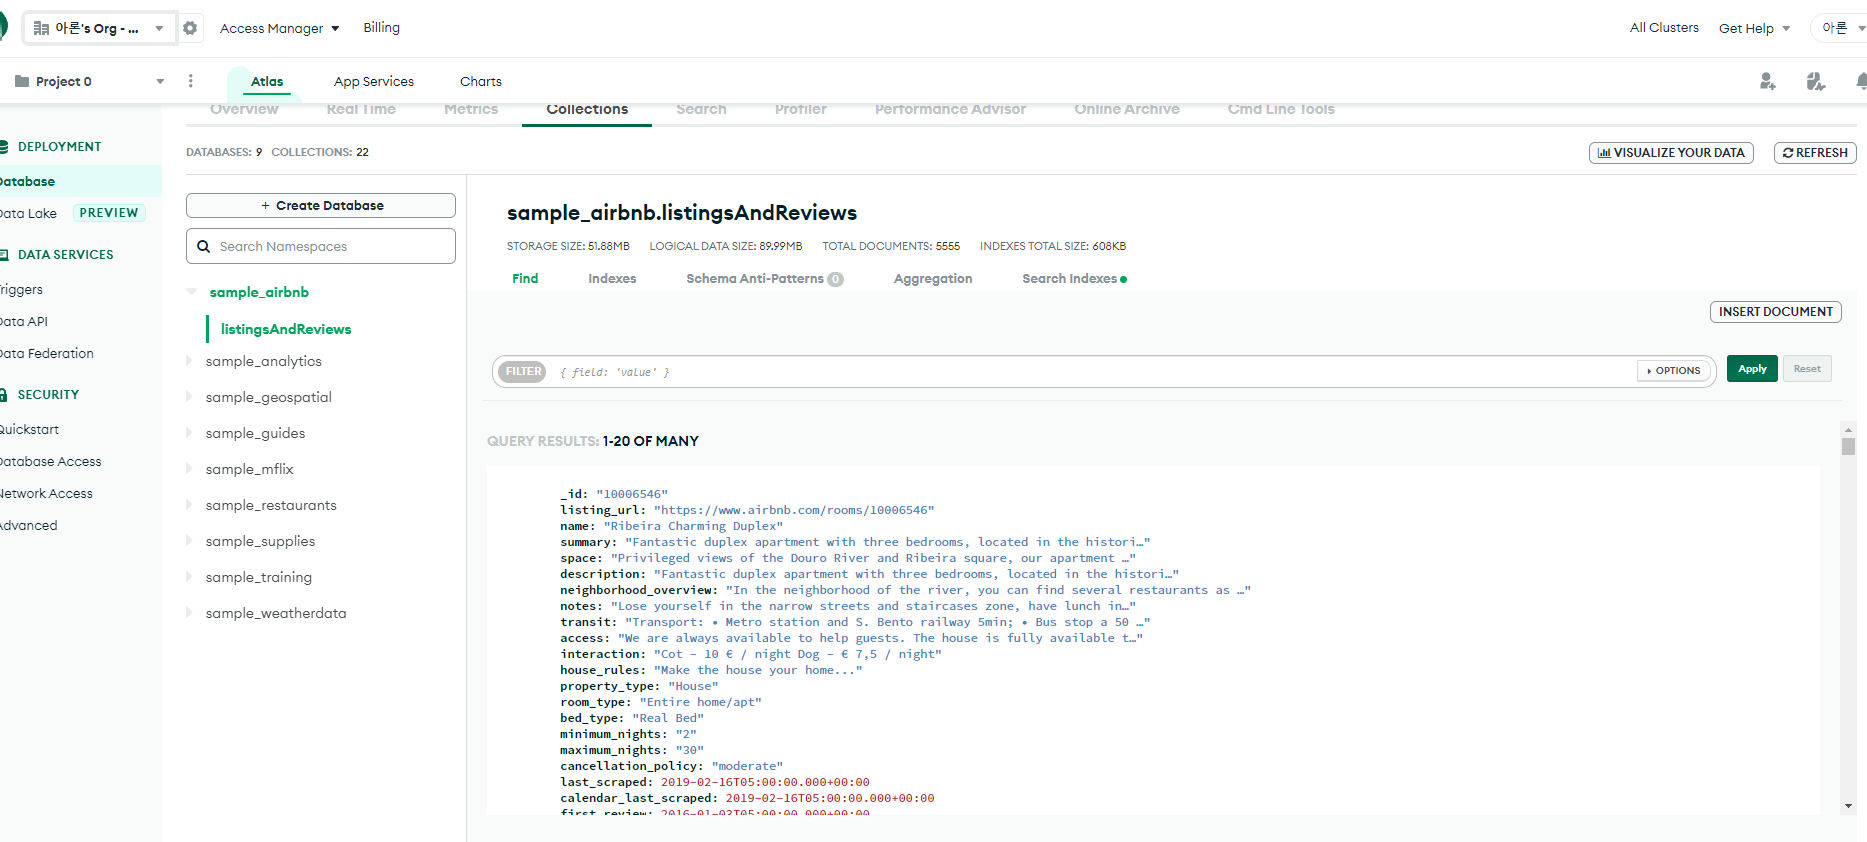The width and height of the screenshot is (1867, 842).
Task: Expand the sample_training database
Action: point(190,577)
